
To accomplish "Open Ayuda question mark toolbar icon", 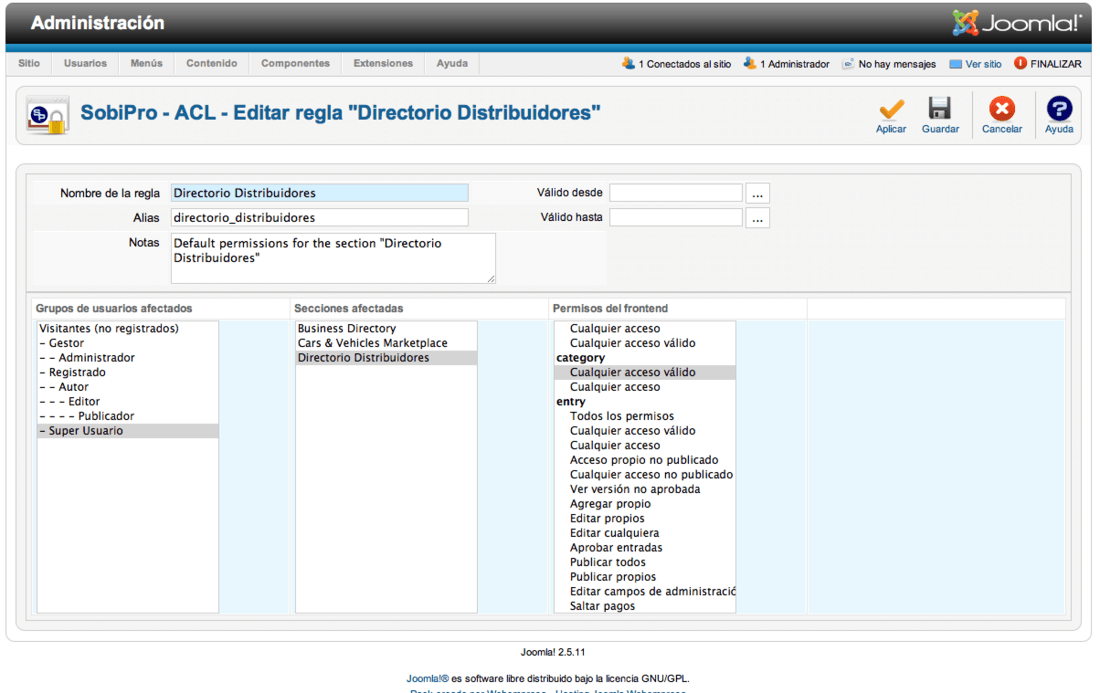I will click(x=1059, y=109).
